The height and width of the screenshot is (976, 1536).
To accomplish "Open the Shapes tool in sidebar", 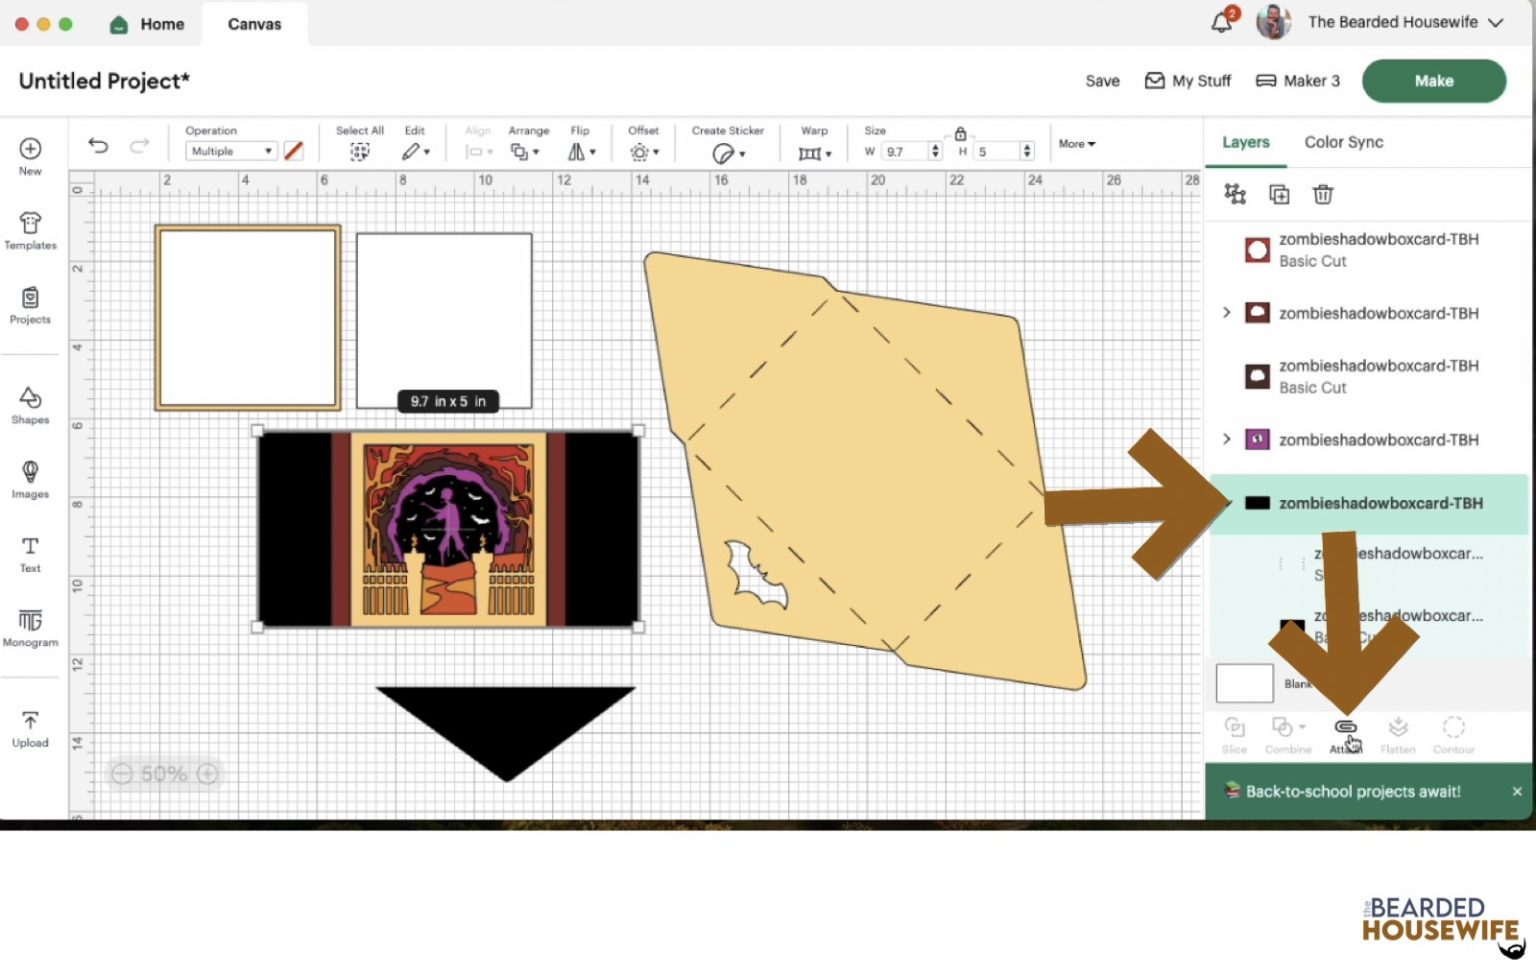I will tap(30, 404).
